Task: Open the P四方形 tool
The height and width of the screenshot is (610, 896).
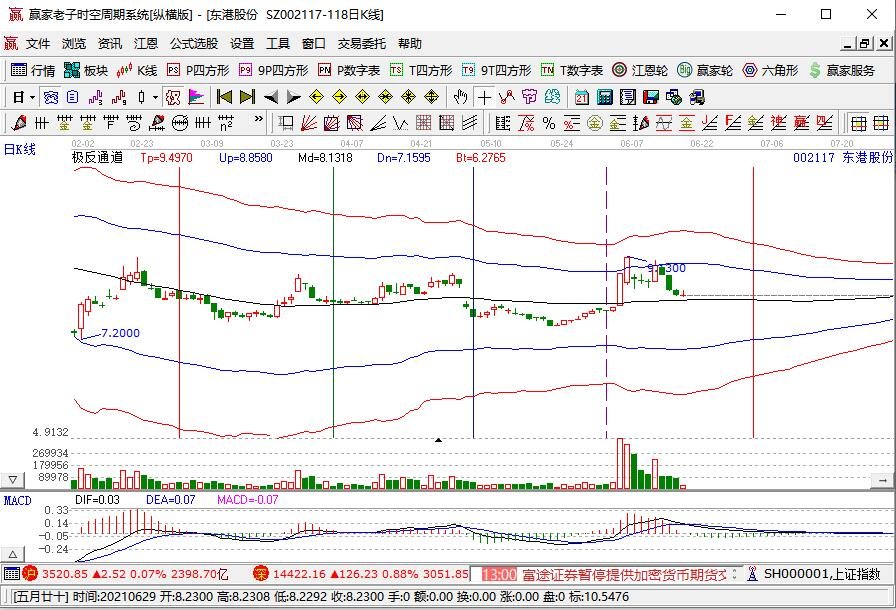Action: (198, 70)
